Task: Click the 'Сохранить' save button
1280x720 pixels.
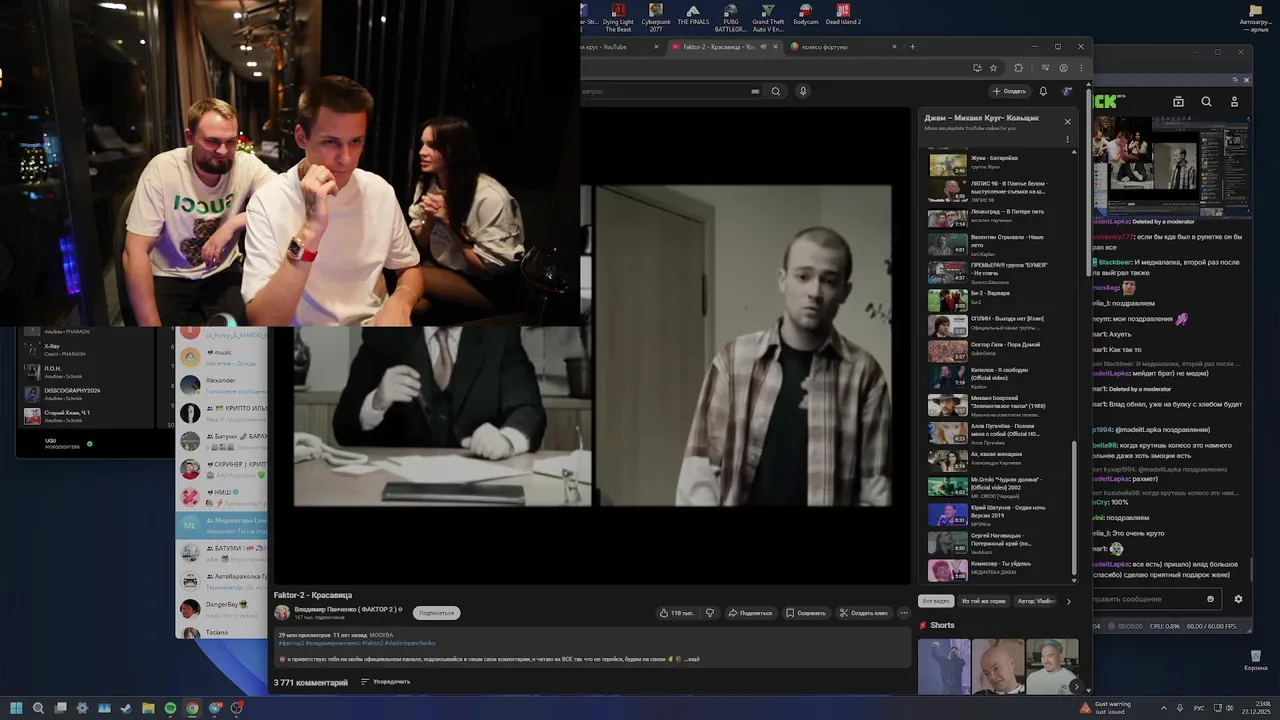Action: coord(805,612)
